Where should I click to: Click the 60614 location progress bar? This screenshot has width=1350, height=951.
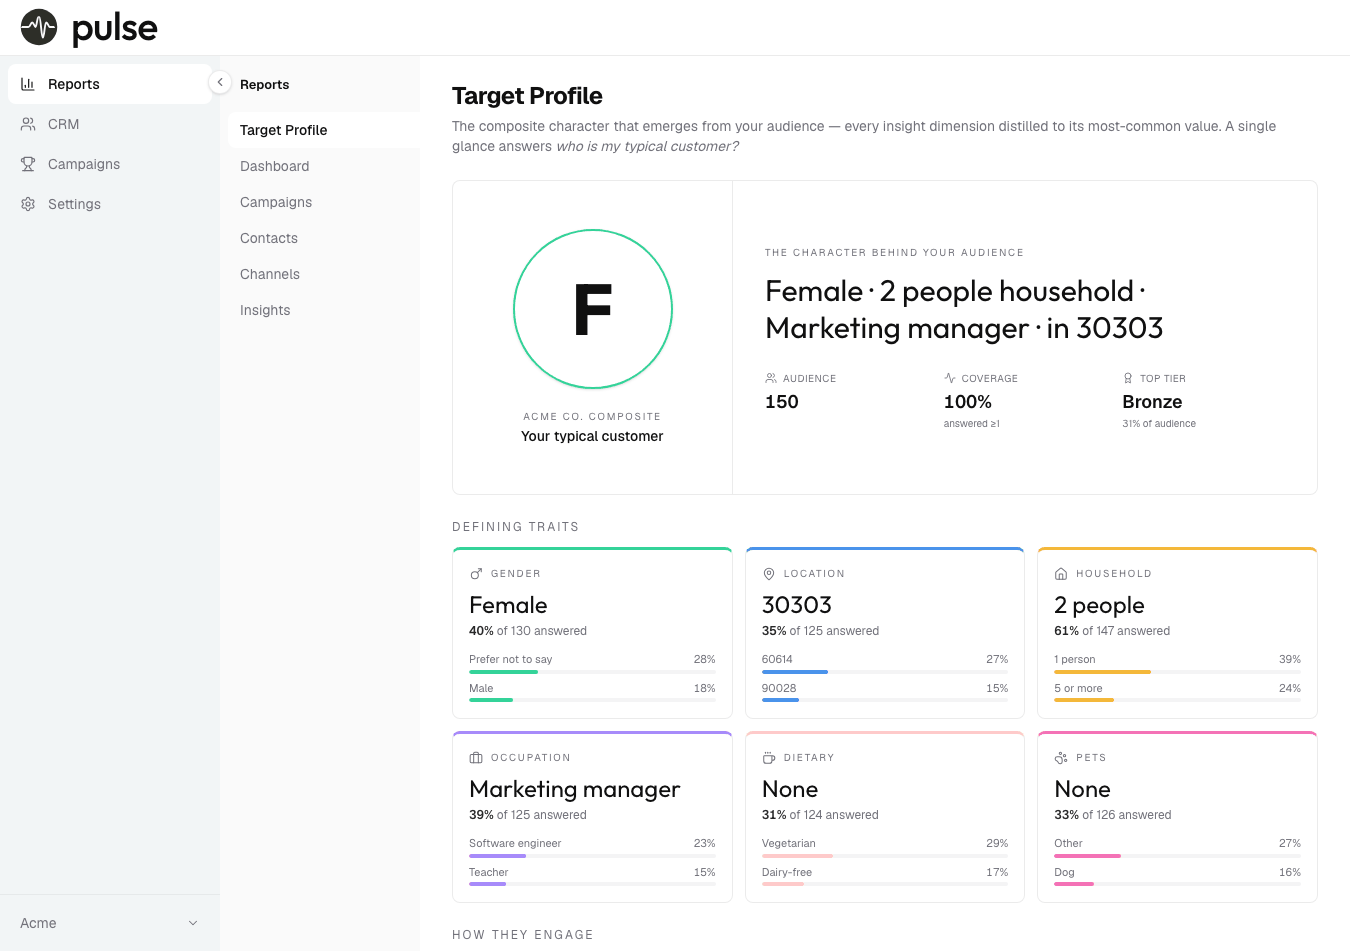(885, 672)
